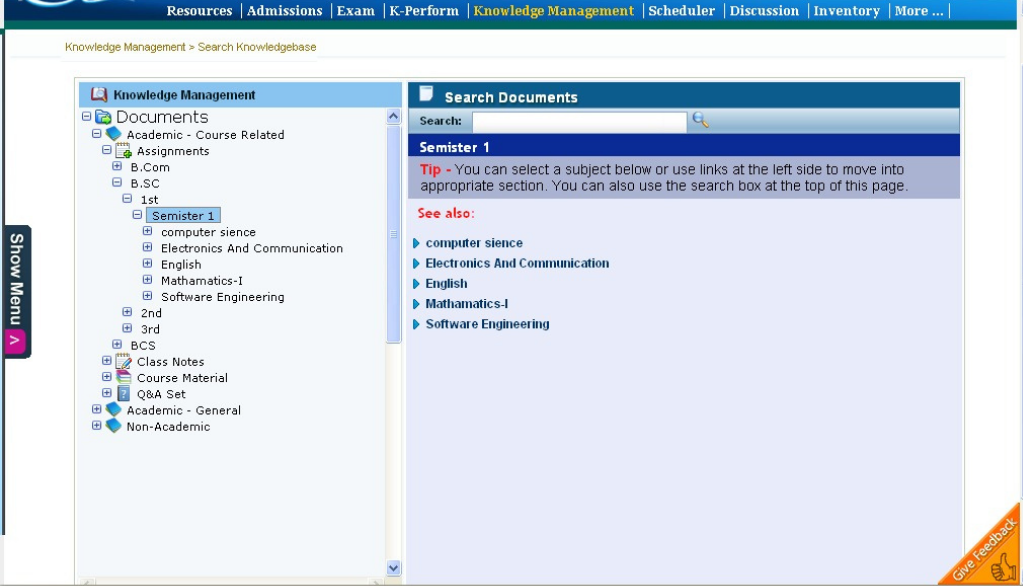Expand the 2nd year node
Screen dimensions: 1024x586
click(x=127, y=312)
